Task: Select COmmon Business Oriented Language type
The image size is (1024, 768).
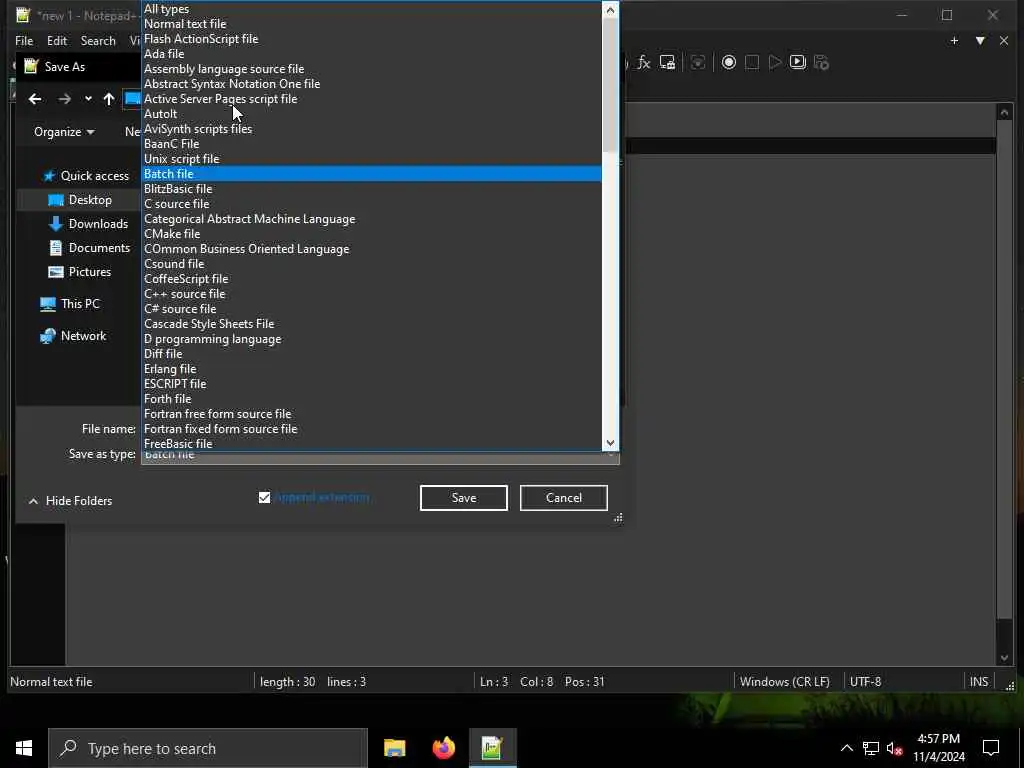Action: click(x=372, y=249)
